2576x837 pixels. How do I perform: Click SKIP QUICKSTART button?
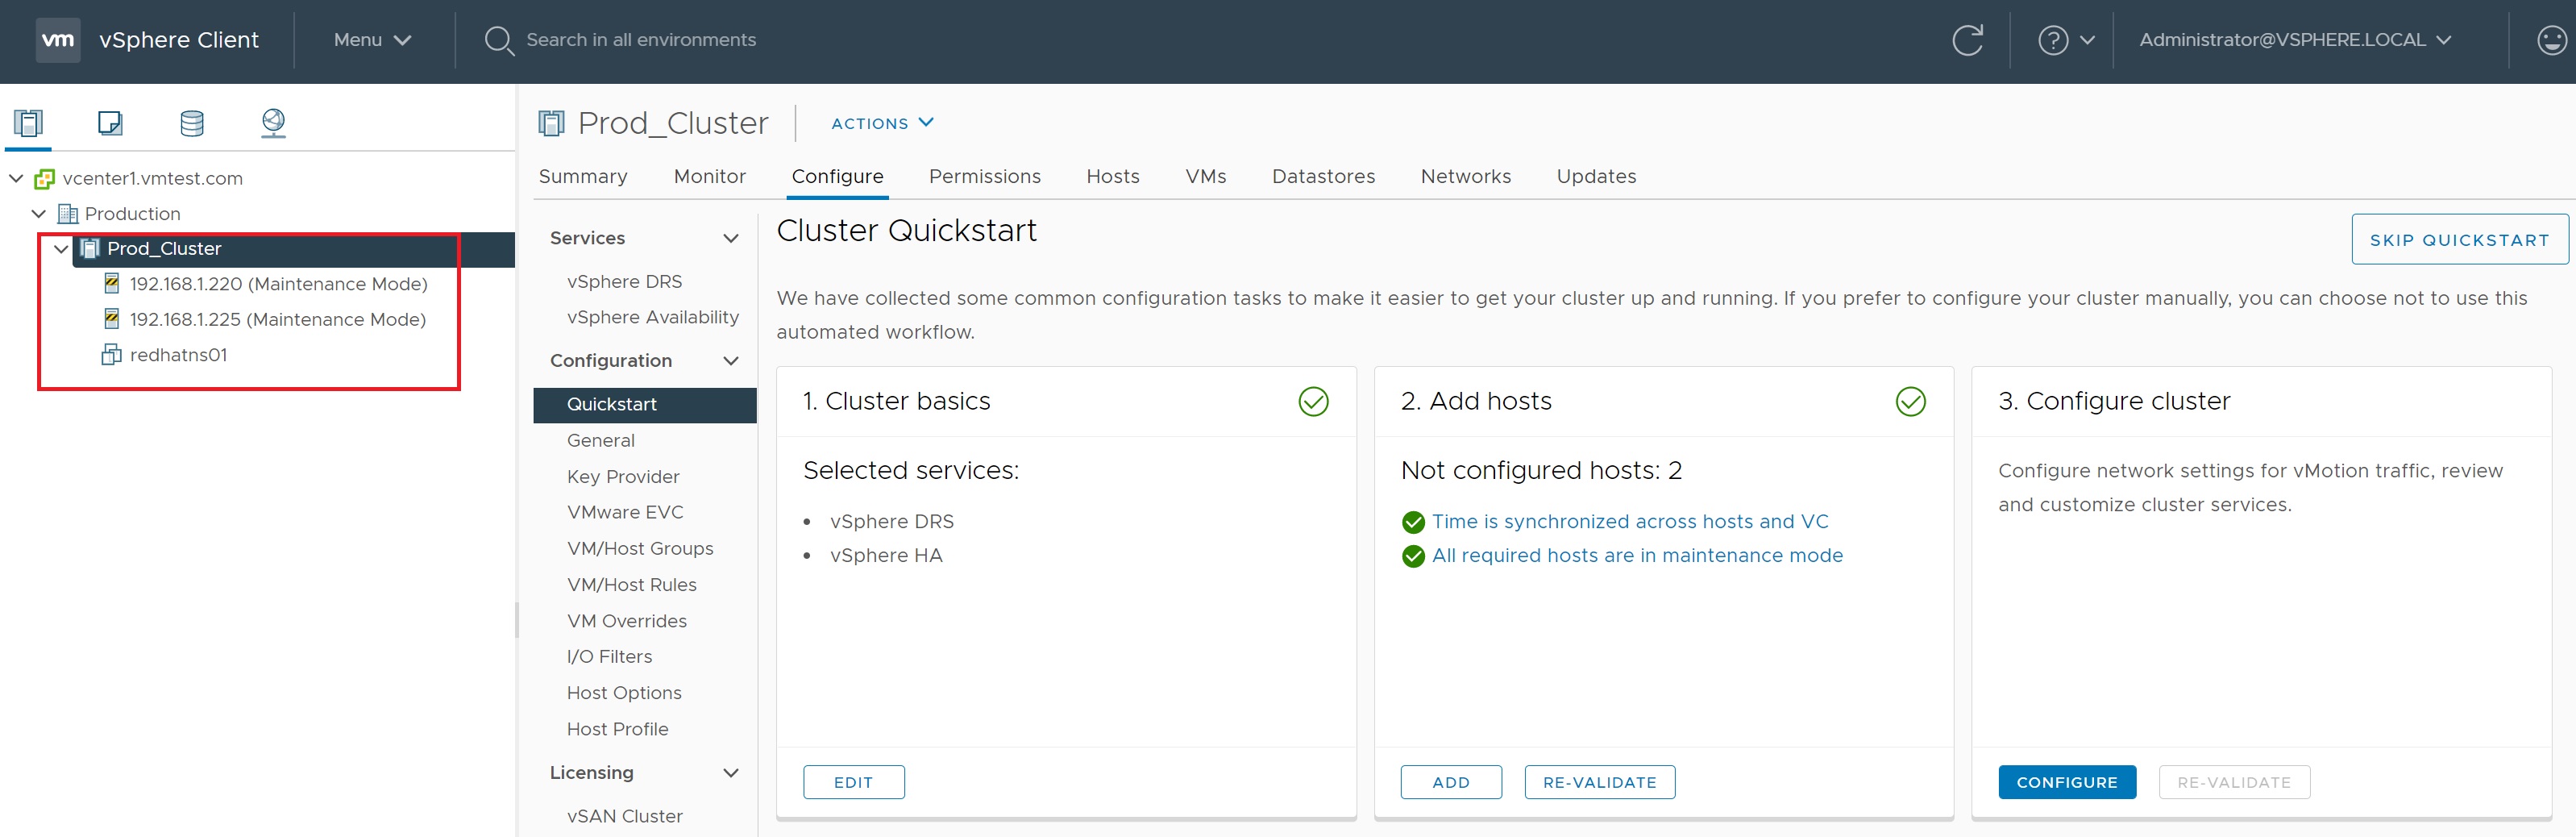2458,240
